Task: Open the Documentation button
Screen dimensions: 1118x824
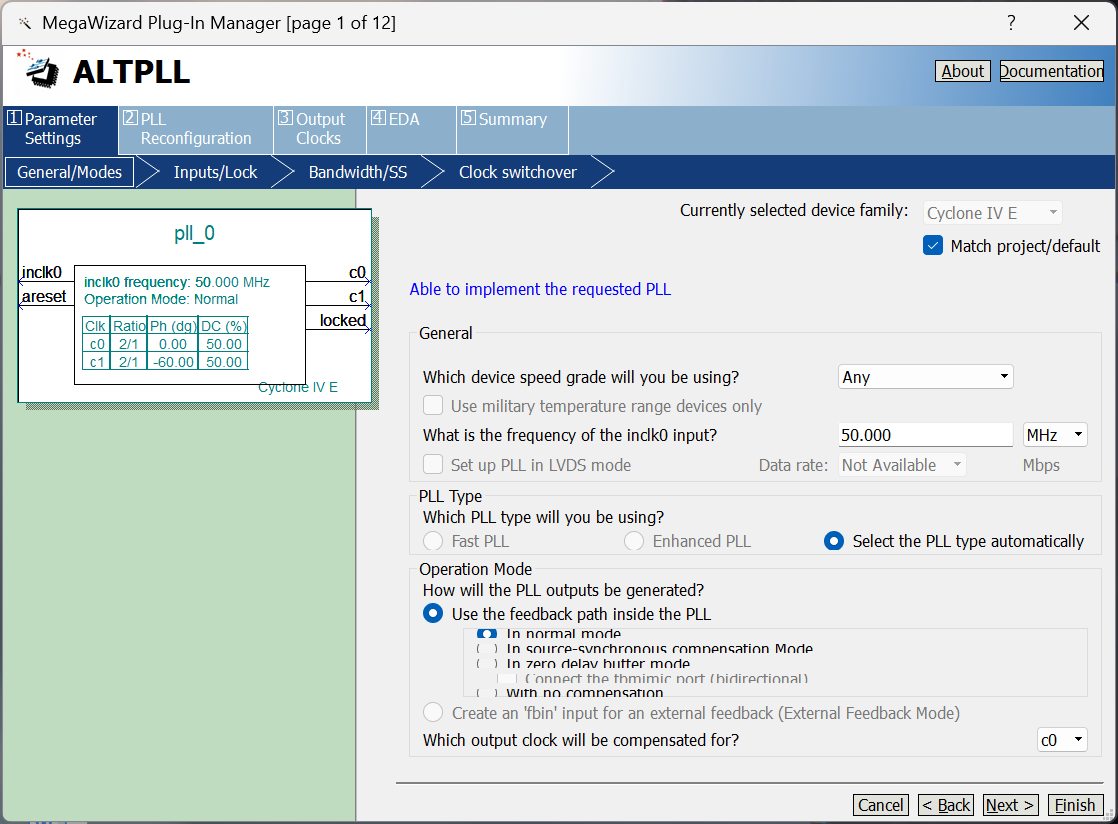Action: tap(1052, 71)
